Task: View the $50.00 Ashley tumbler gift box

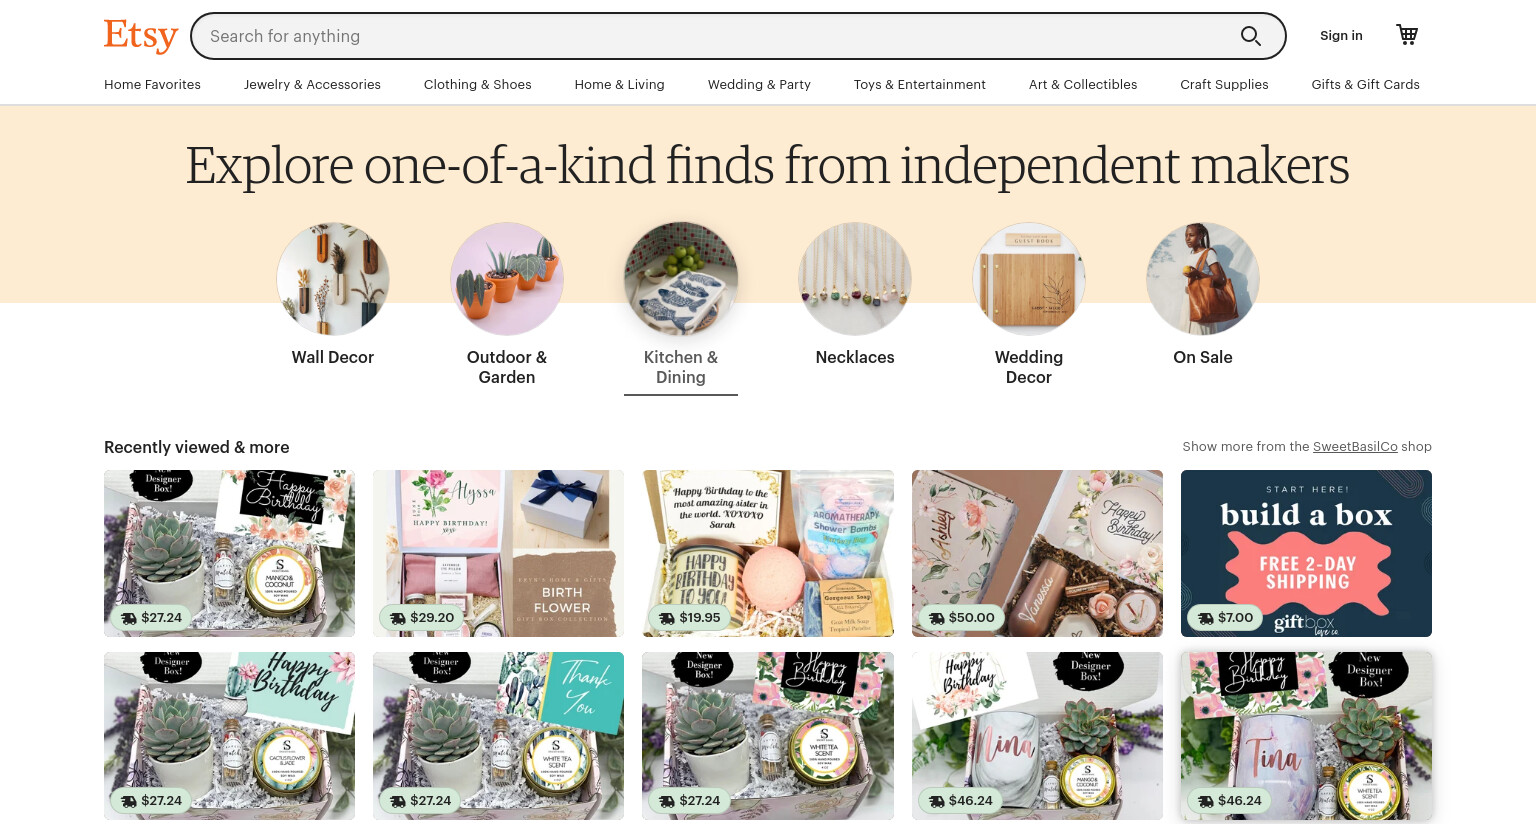Action: pos(1037,553)
